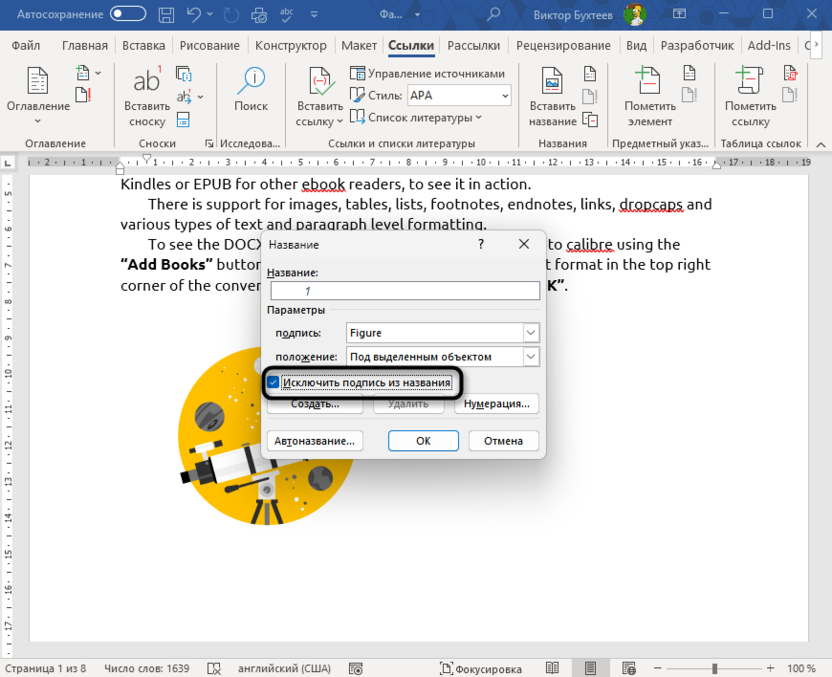832x677 pixels.
Task: Click Insert Caption (Вставить название) icon
Action: [552, 81]
